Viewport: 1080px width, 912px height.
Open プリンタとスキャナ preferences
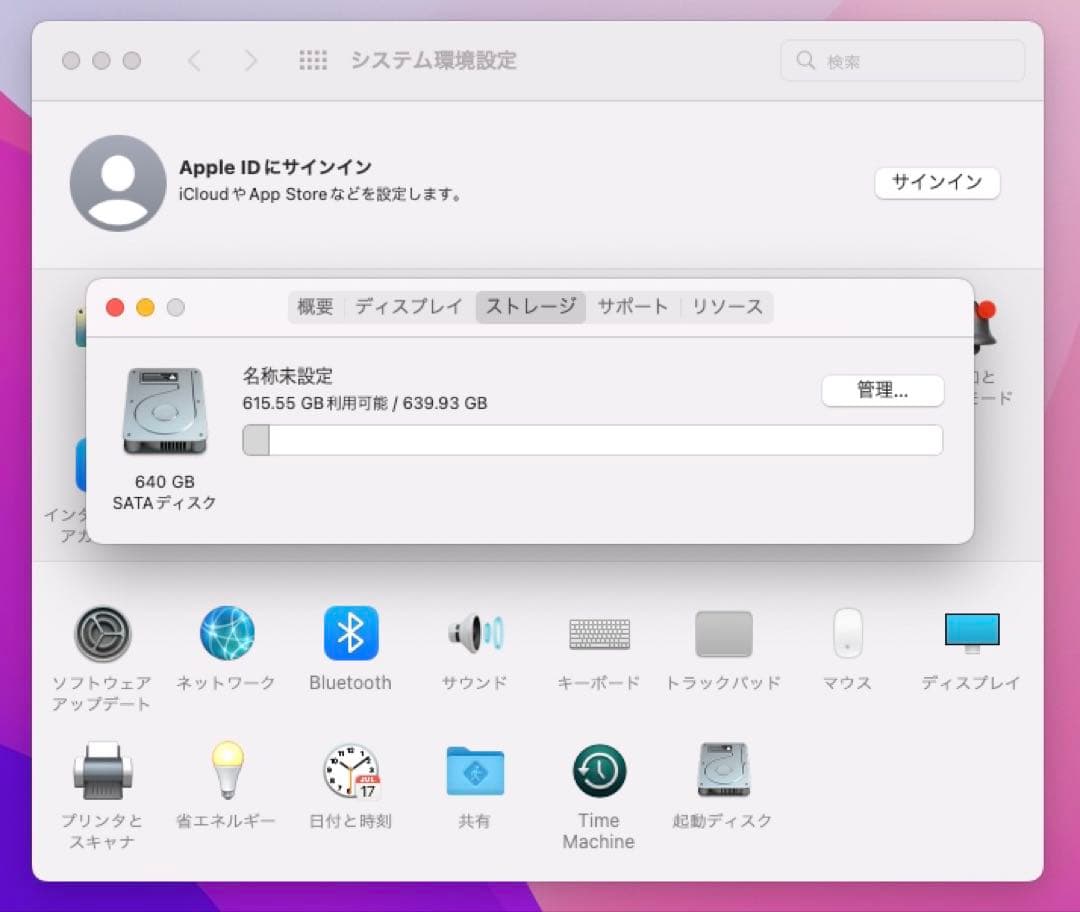click(x=103, y=772)
